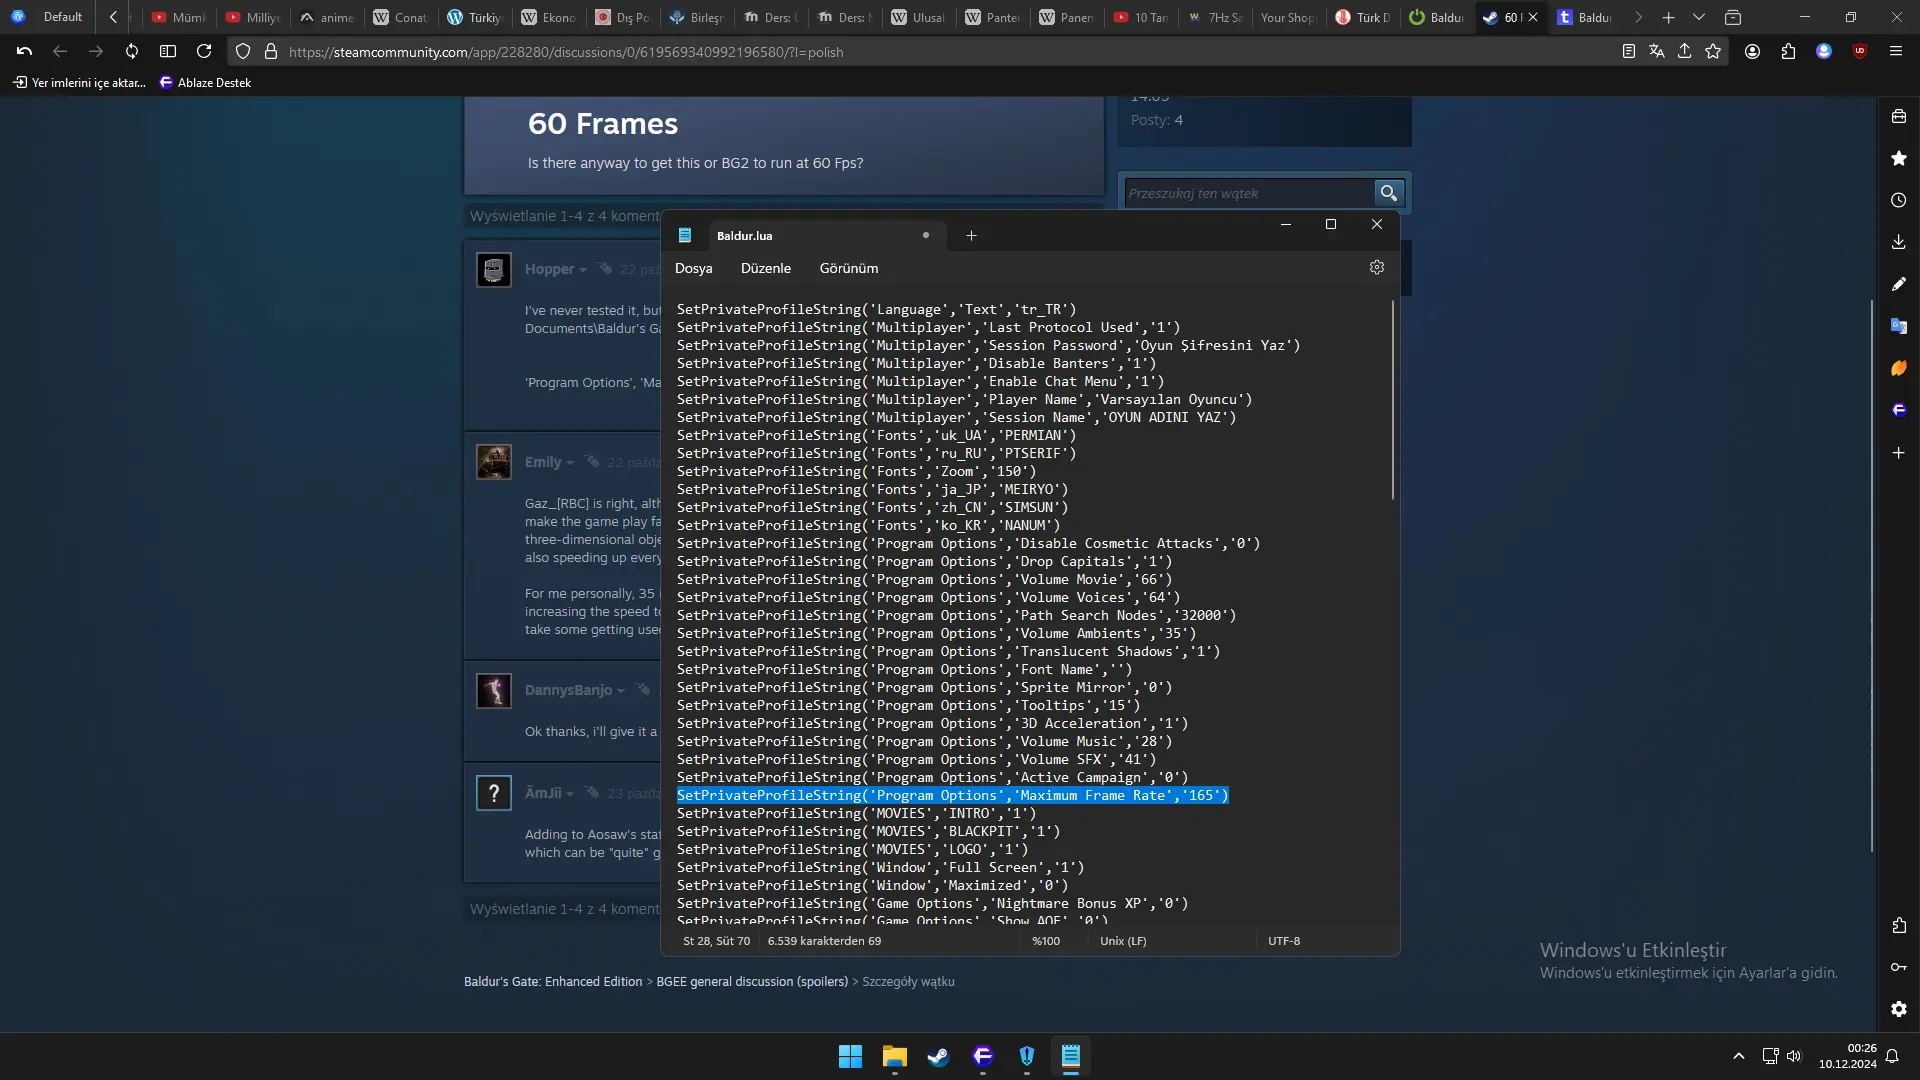Open browser sidebar briefcase workspace icon
1920x1080 pixels.
pos(1899,116)
